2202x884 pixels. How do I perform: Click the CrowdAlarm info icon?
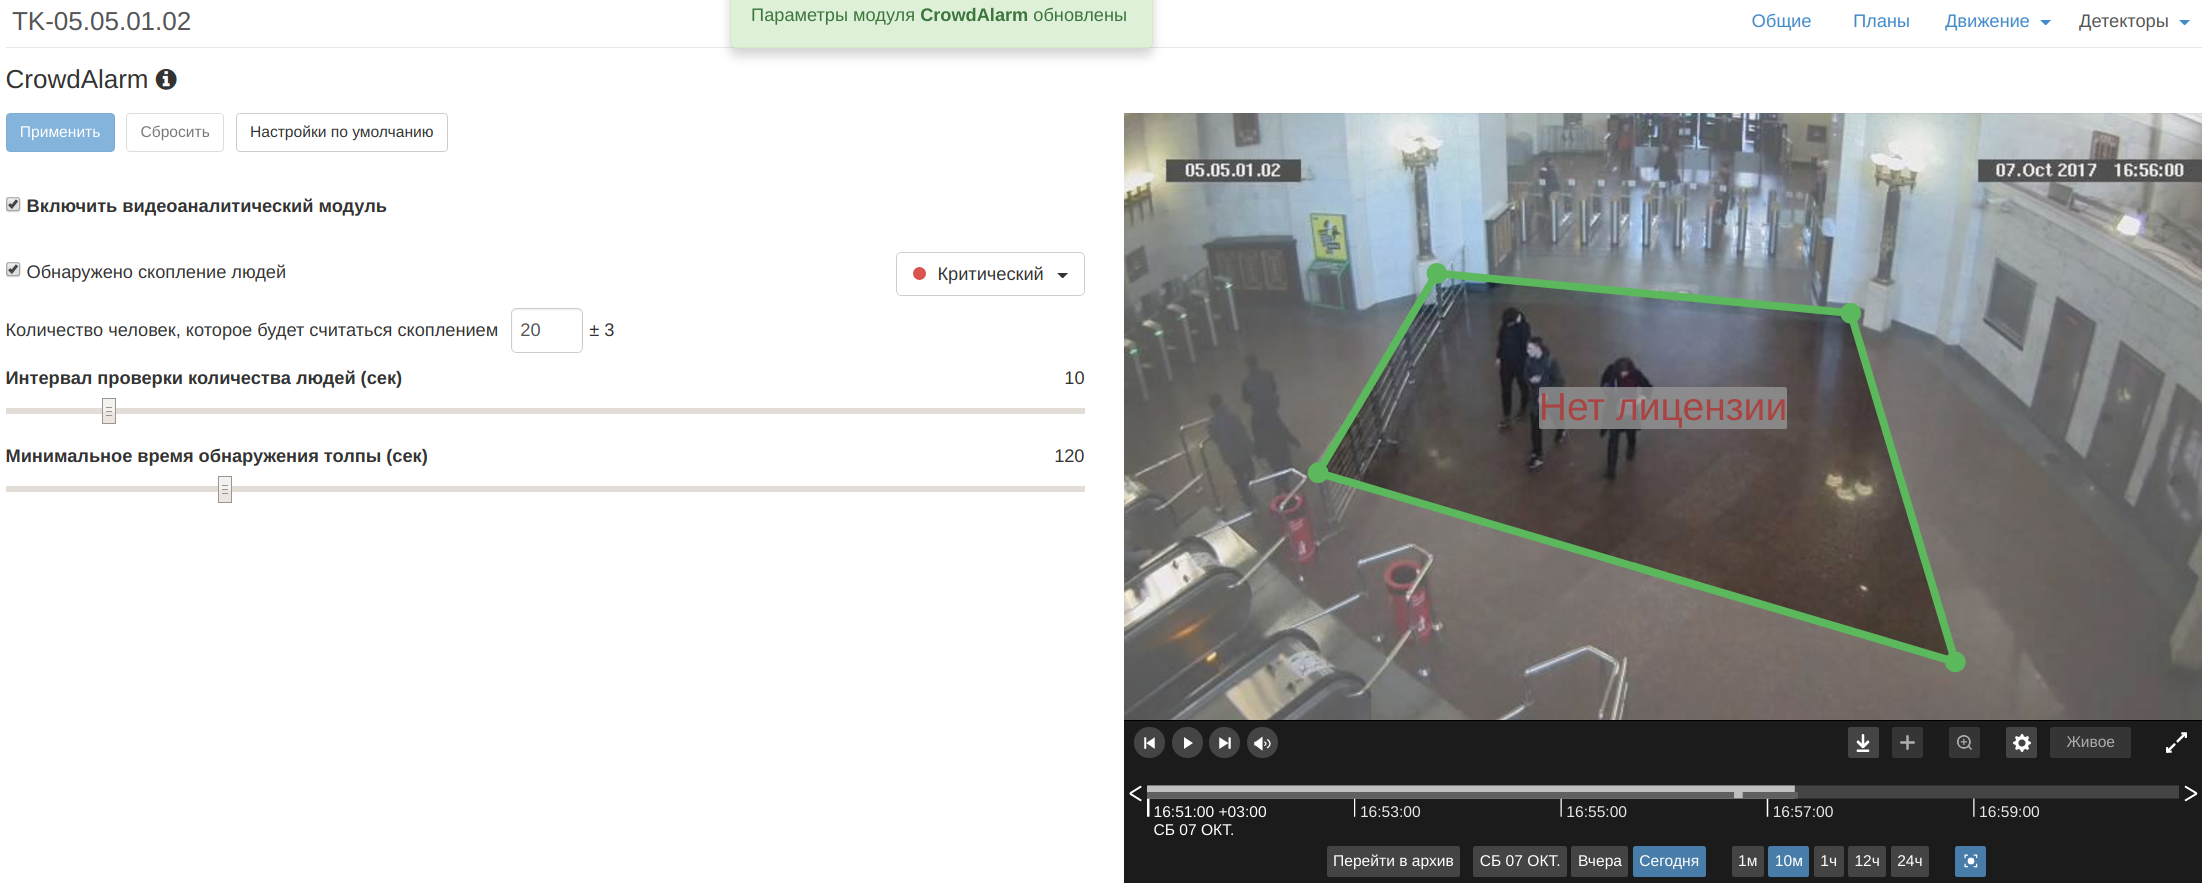click(166, 79)
